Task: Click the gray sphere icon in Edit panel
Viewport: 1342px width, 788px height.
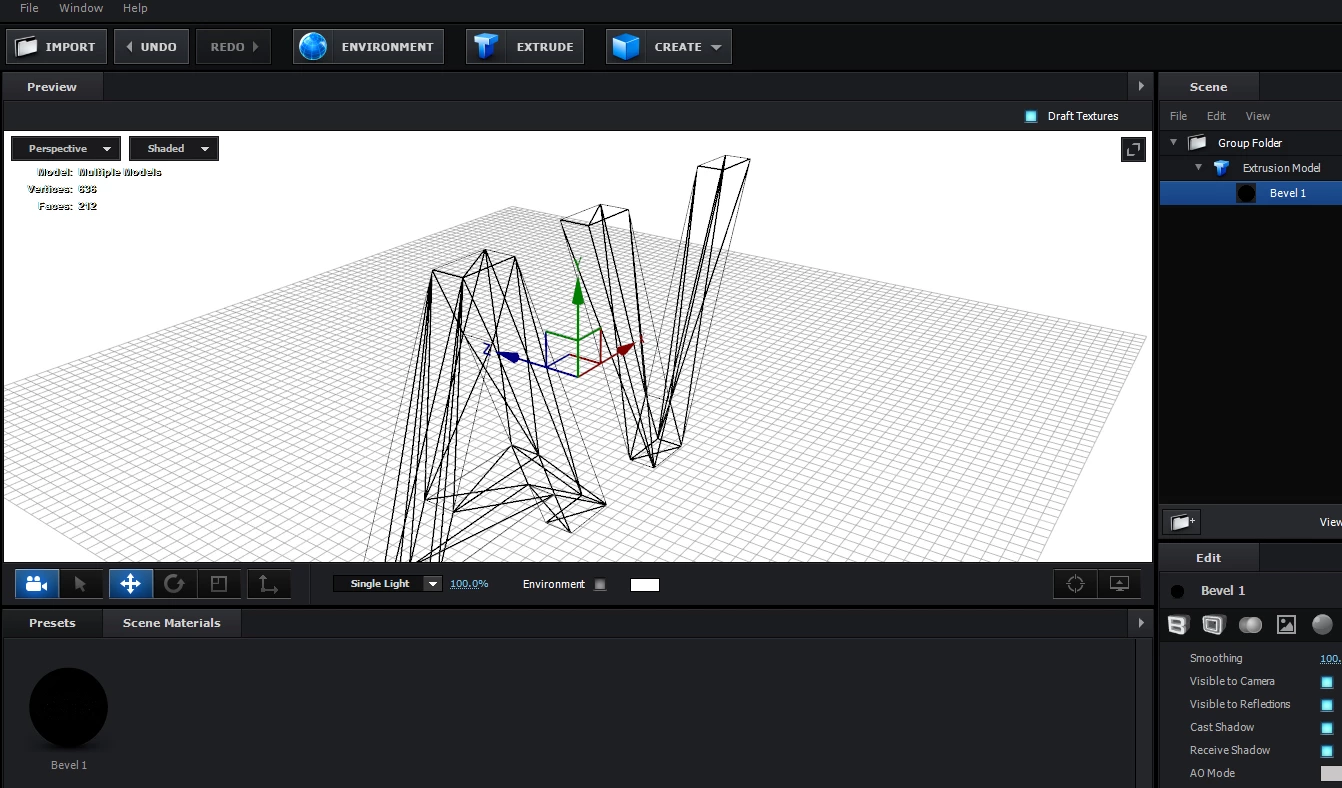Action: coord(1322,624)
